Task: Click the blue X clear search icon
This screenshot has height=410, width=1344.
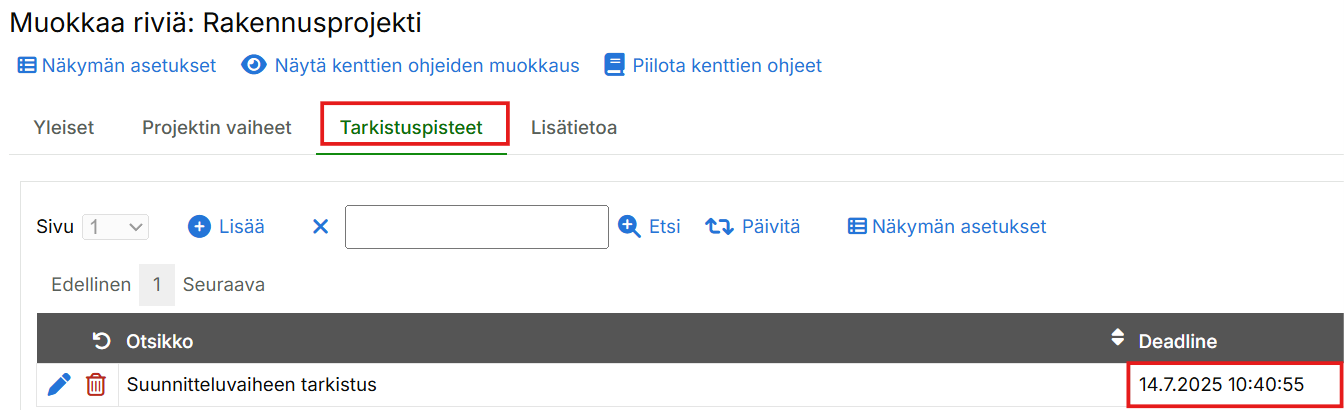Action: pos(320,227)
